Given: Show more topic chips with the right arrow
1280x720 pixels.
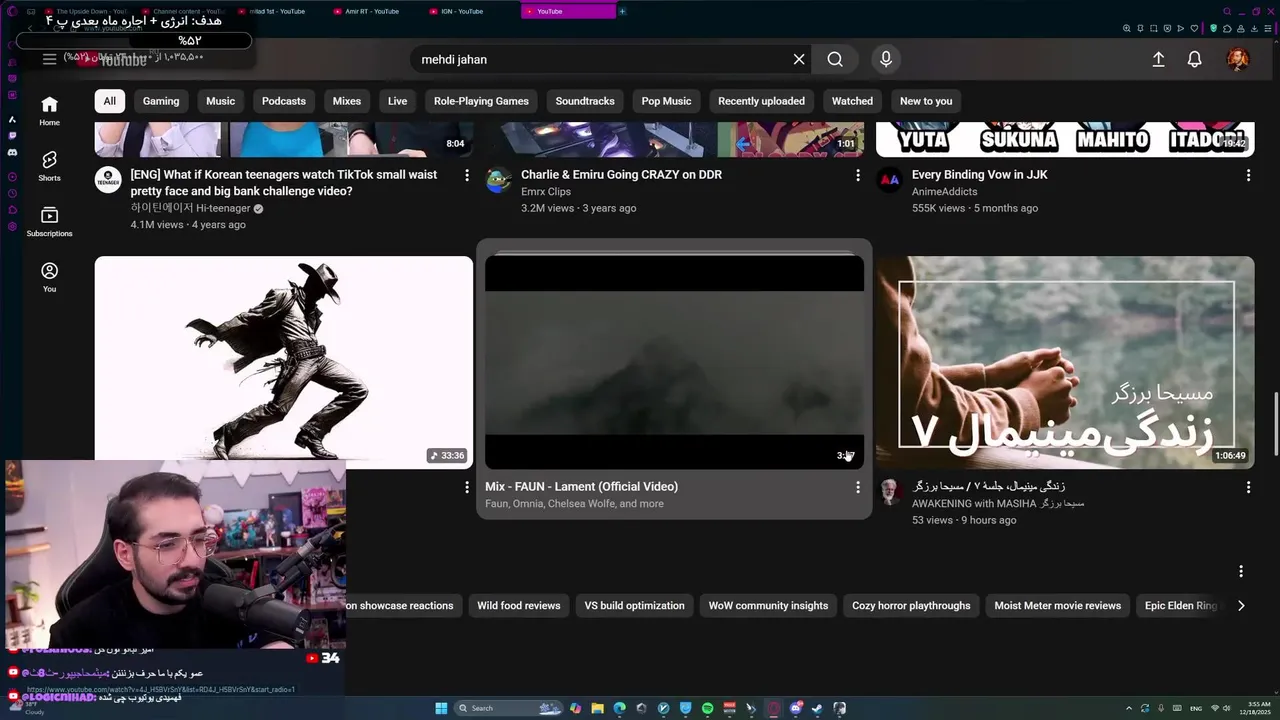Looking at the screenshot, I should pyautogui.click(x=1241, y=605).
